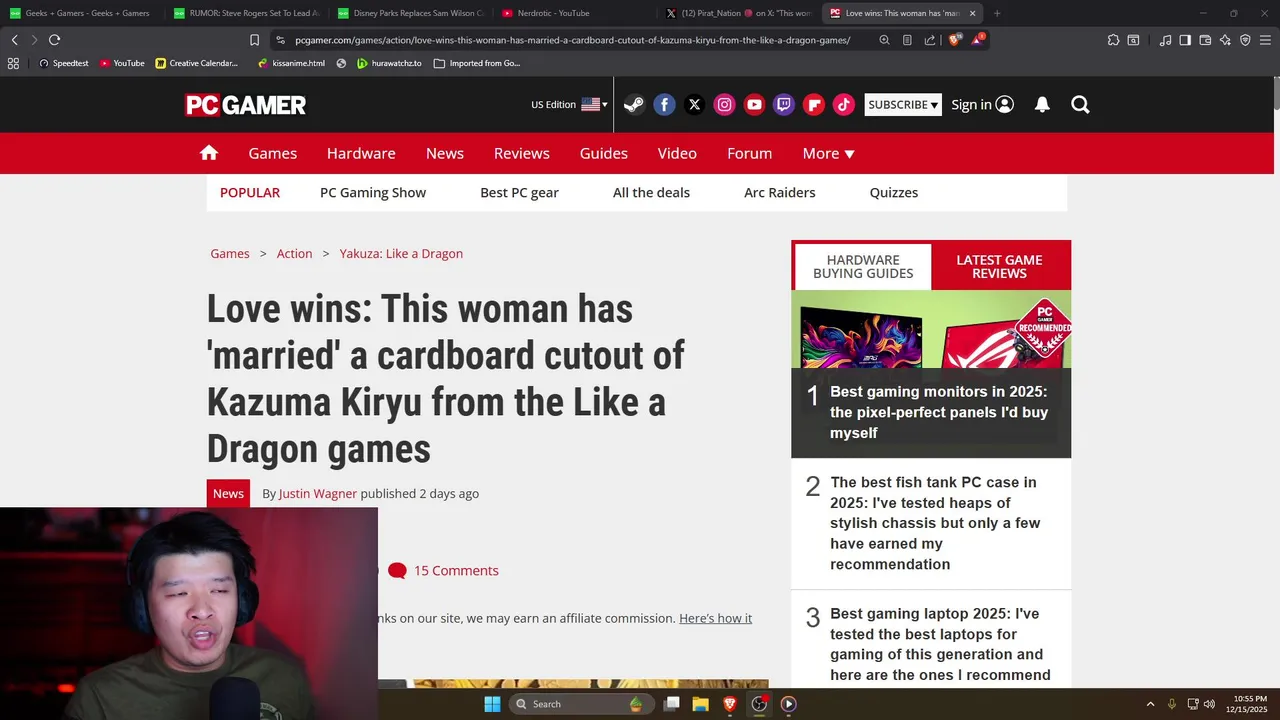Viewport: 1280px width, 720px height.
Task: Open the US Edition dropdown
Action: pyautogui.click(x=569, y=104)
